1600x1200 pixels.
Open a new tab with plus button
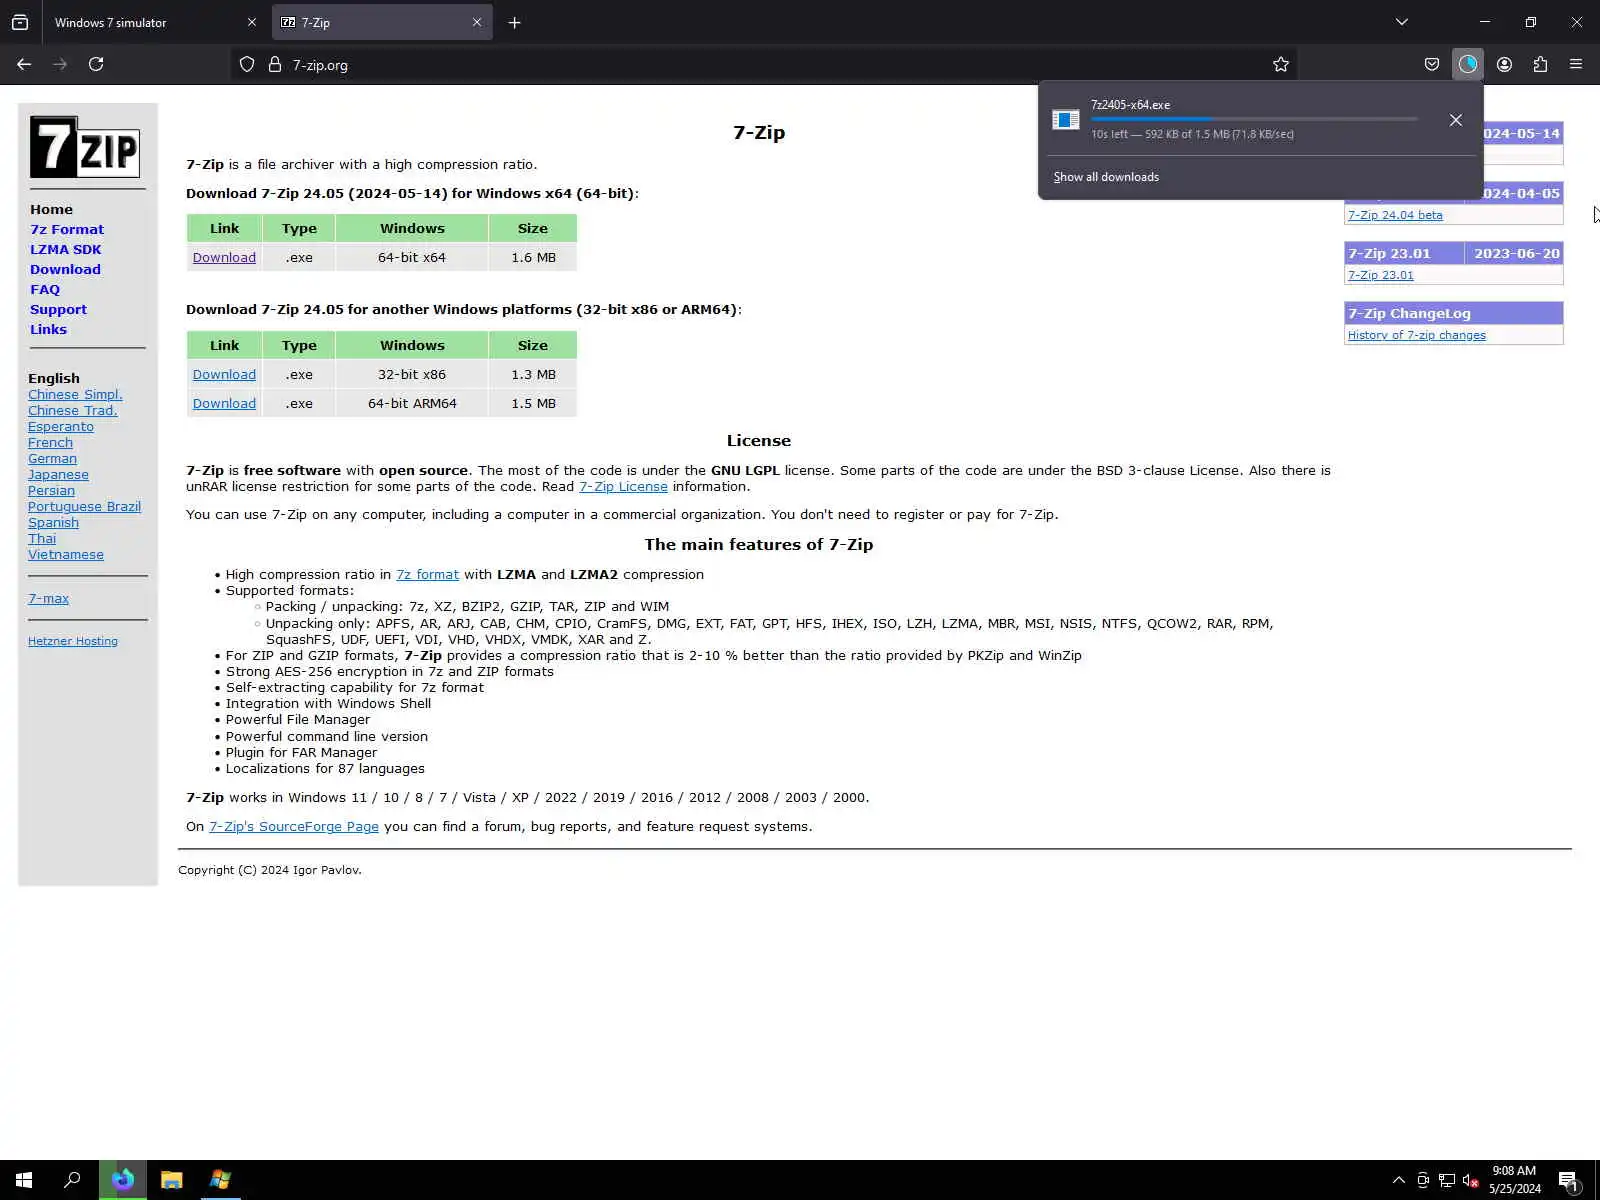point(514,22)
